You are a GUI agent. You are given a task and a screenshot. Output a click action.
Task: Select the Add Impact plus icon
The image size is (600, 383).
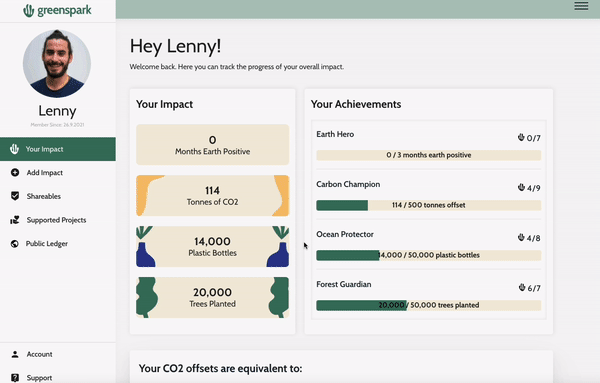(15, 173)
